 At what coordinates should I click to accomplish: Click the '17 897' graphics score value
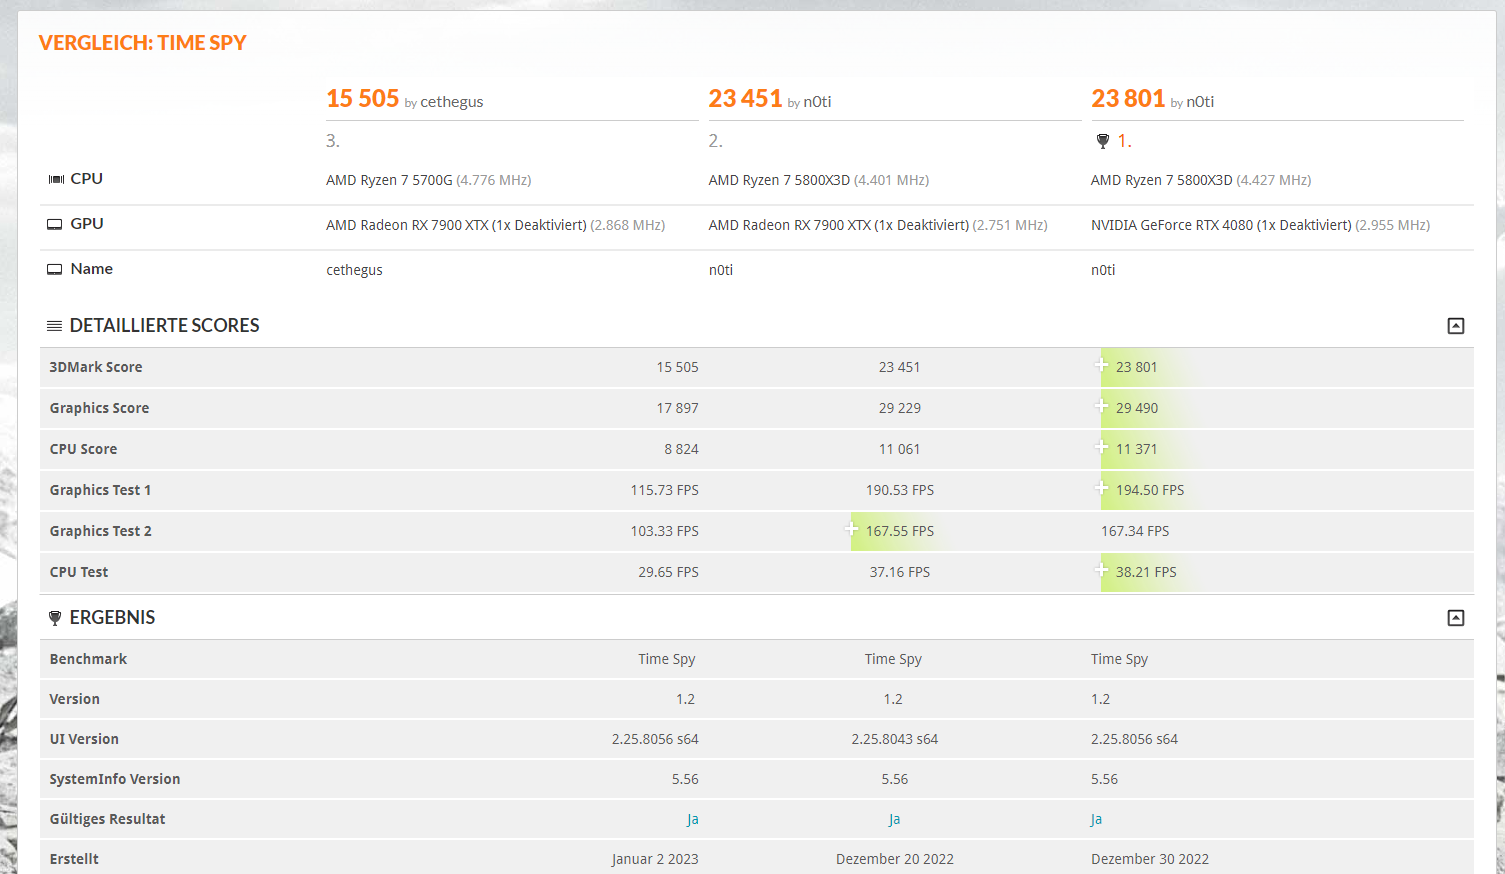pos(677,408)
